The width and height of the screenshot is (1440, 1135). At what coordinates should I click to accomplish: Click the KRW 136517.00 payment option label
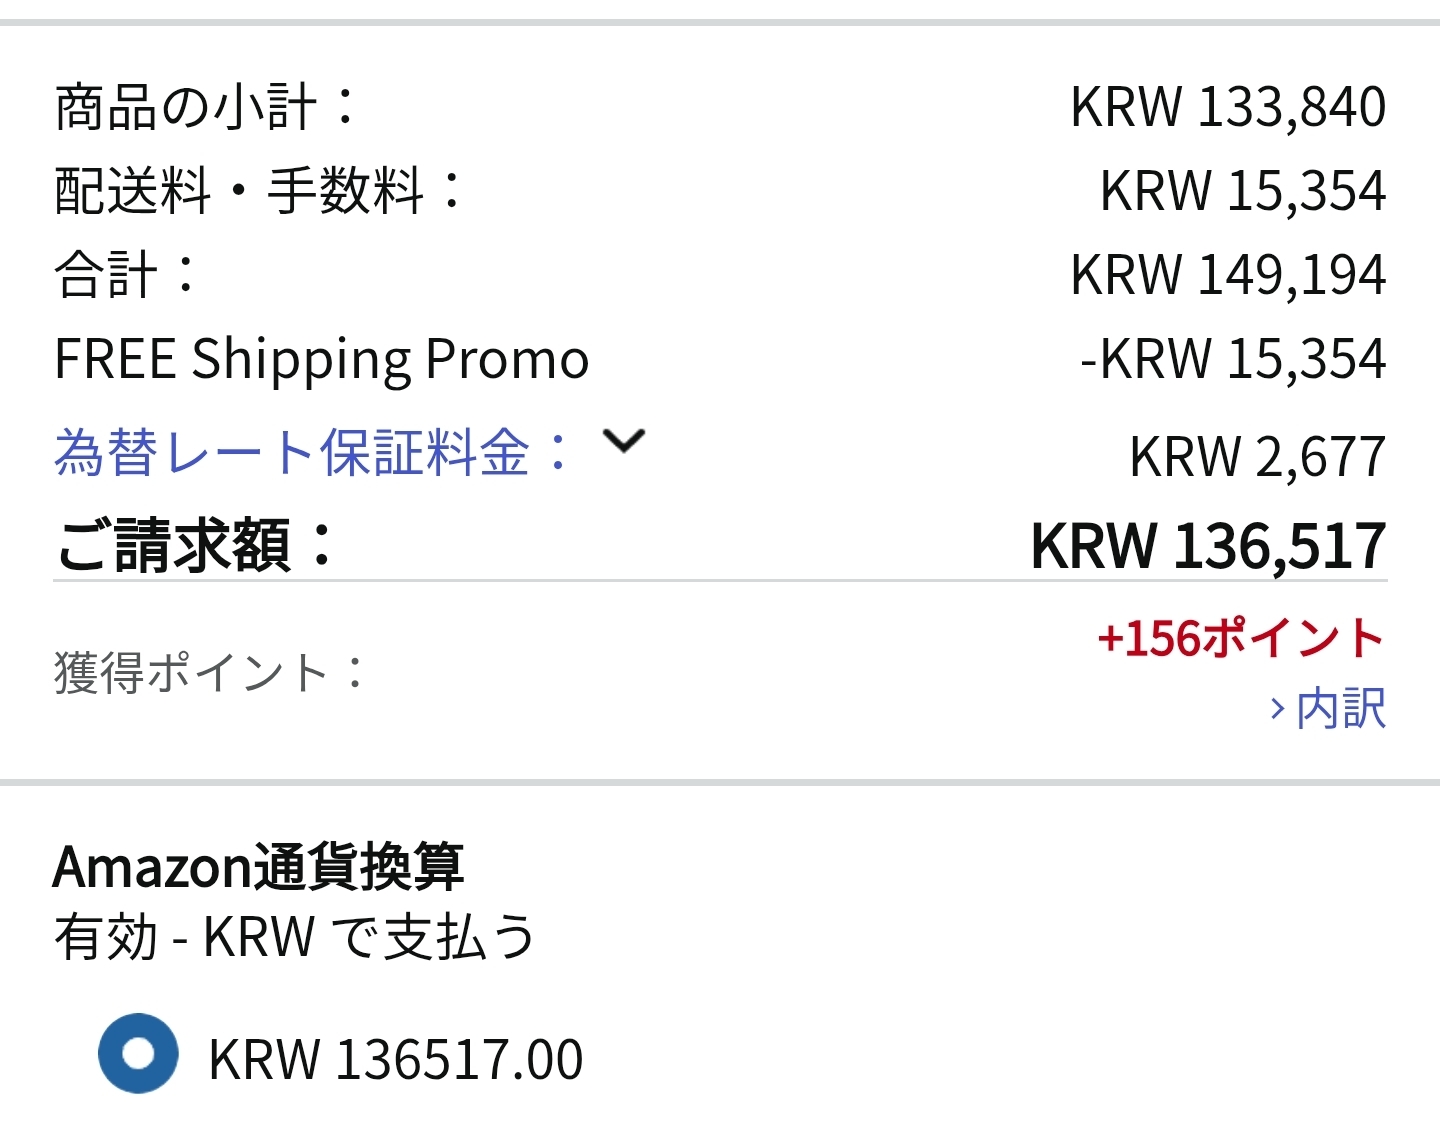click(395, 1060)
